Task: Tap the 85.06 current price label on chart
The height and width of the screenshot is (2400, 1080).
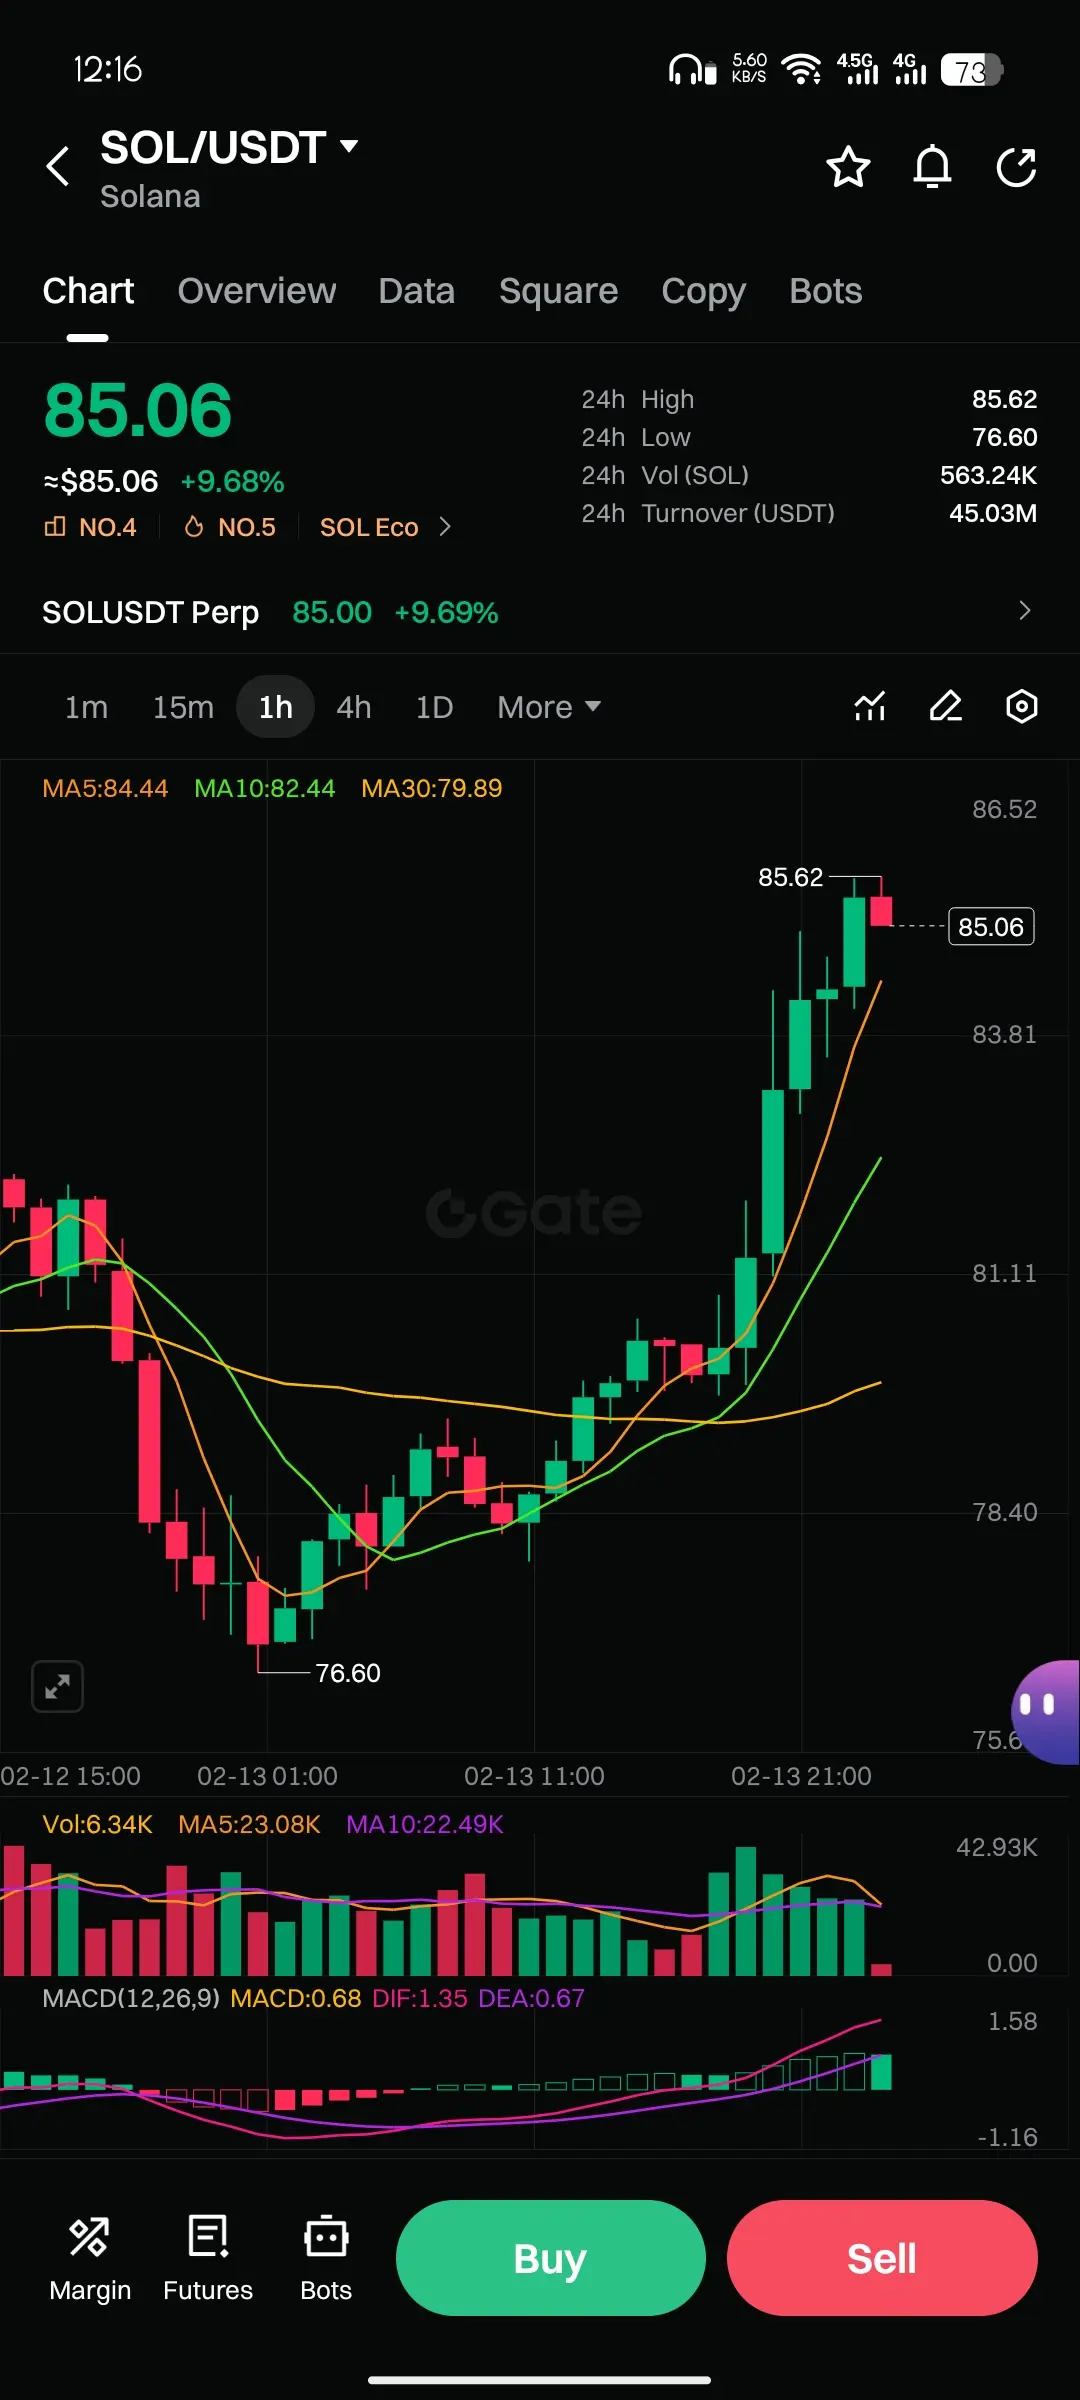Action: click(x=991, y=927)
